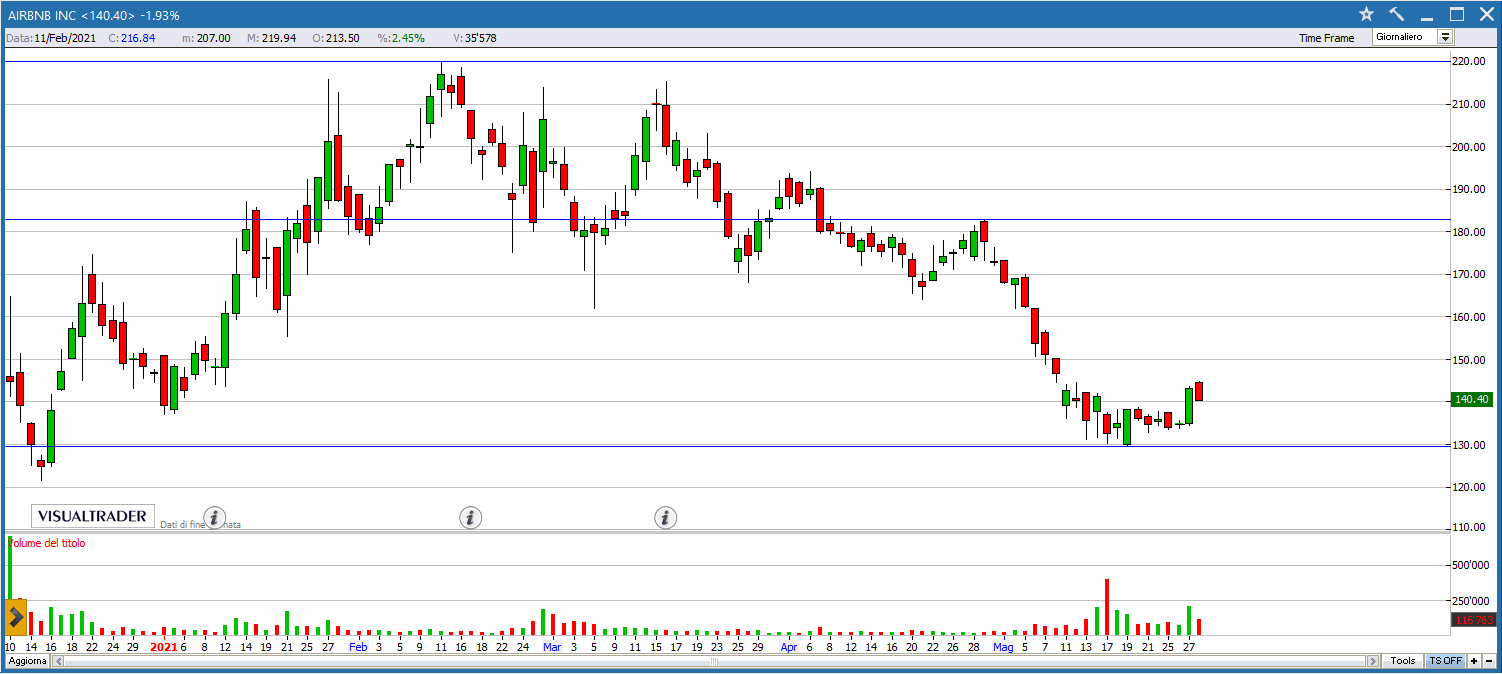Click the Mag month marker on timeline
Viewport: 1502px width, 674px height.
pos(1003,647)
